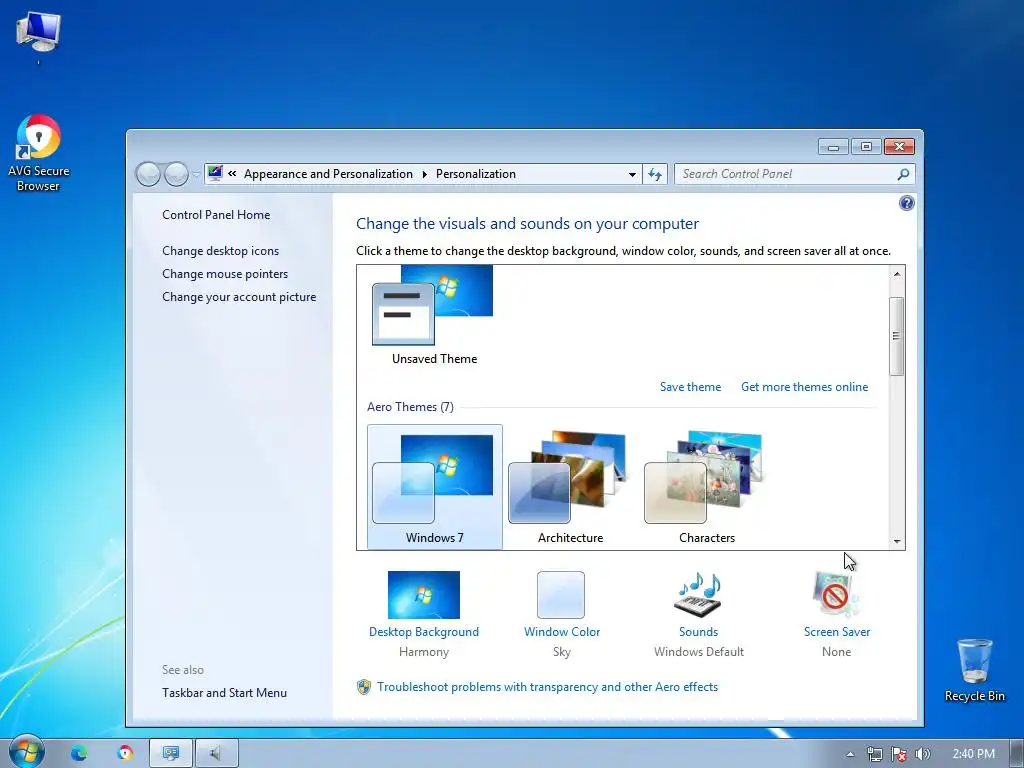Click theme list scroll up arrow
The image size is (1024, 768).
pos(897,274)
